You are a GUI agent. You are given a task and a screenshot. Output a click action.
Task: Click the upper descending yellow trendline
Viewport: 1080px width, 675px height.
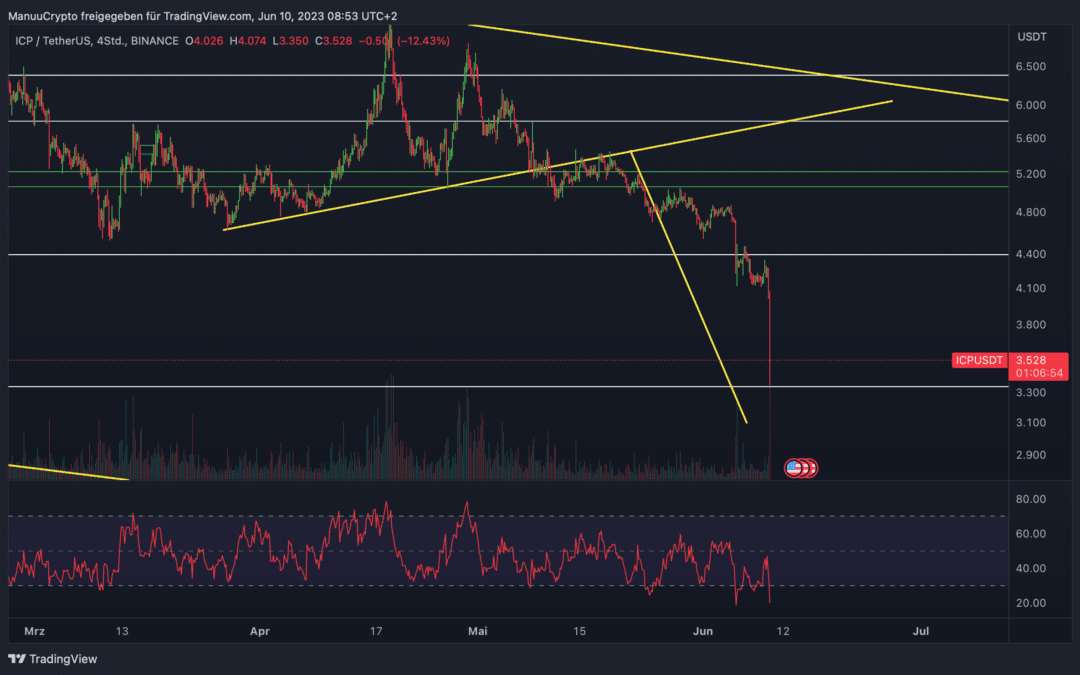point(737,63)
